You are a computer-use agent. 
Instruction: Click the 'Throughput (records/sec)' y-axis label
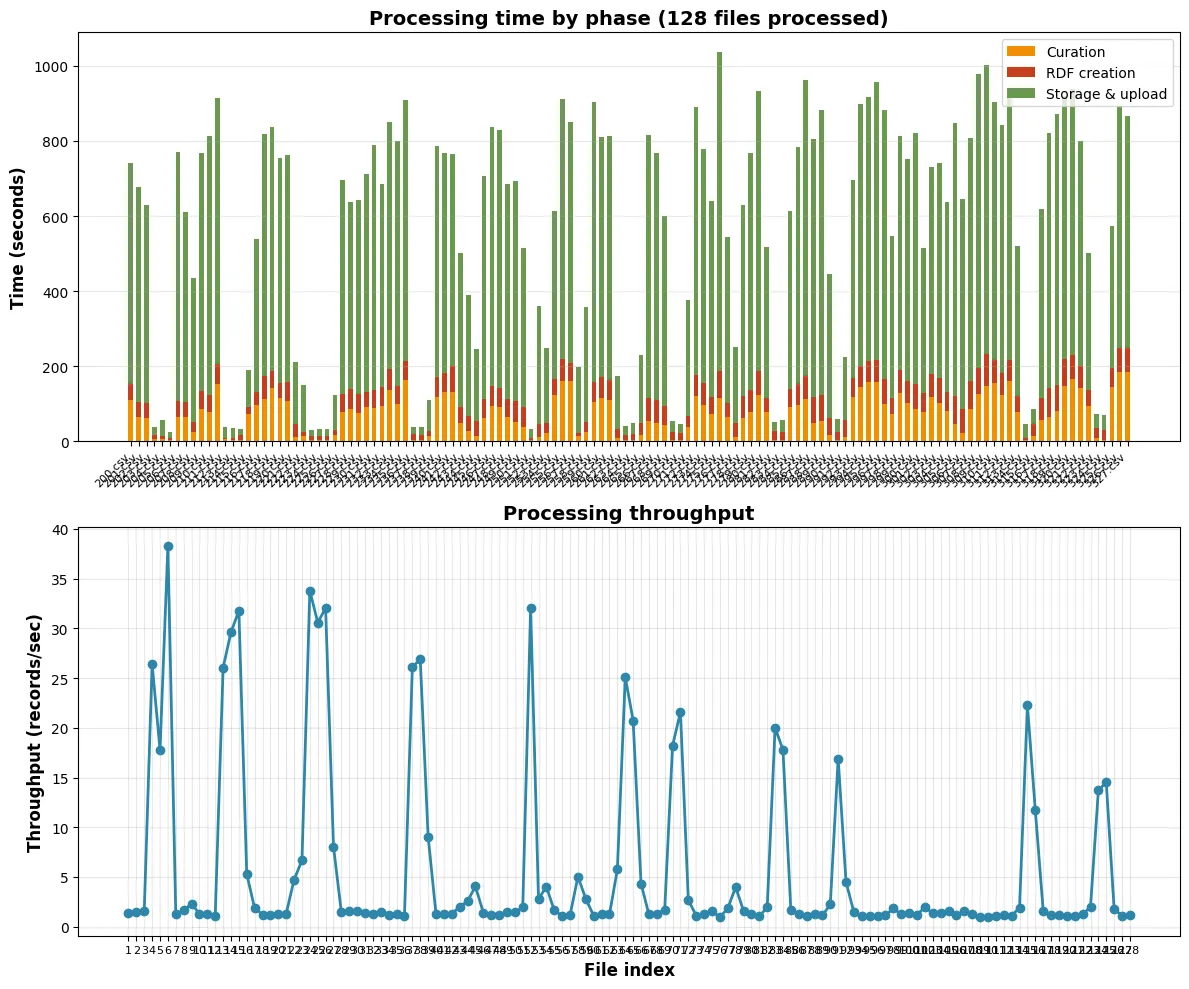36,732
